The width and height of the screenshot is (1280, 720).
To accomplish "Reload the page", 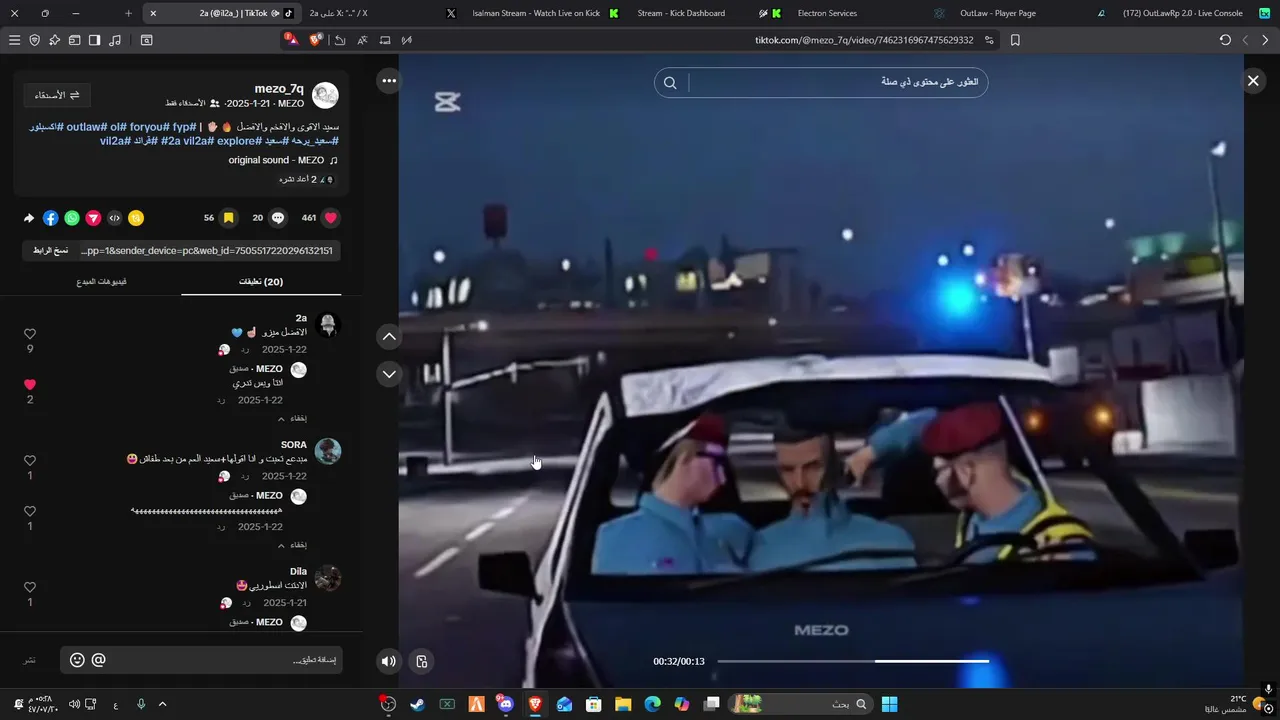I will [1225, 40].
